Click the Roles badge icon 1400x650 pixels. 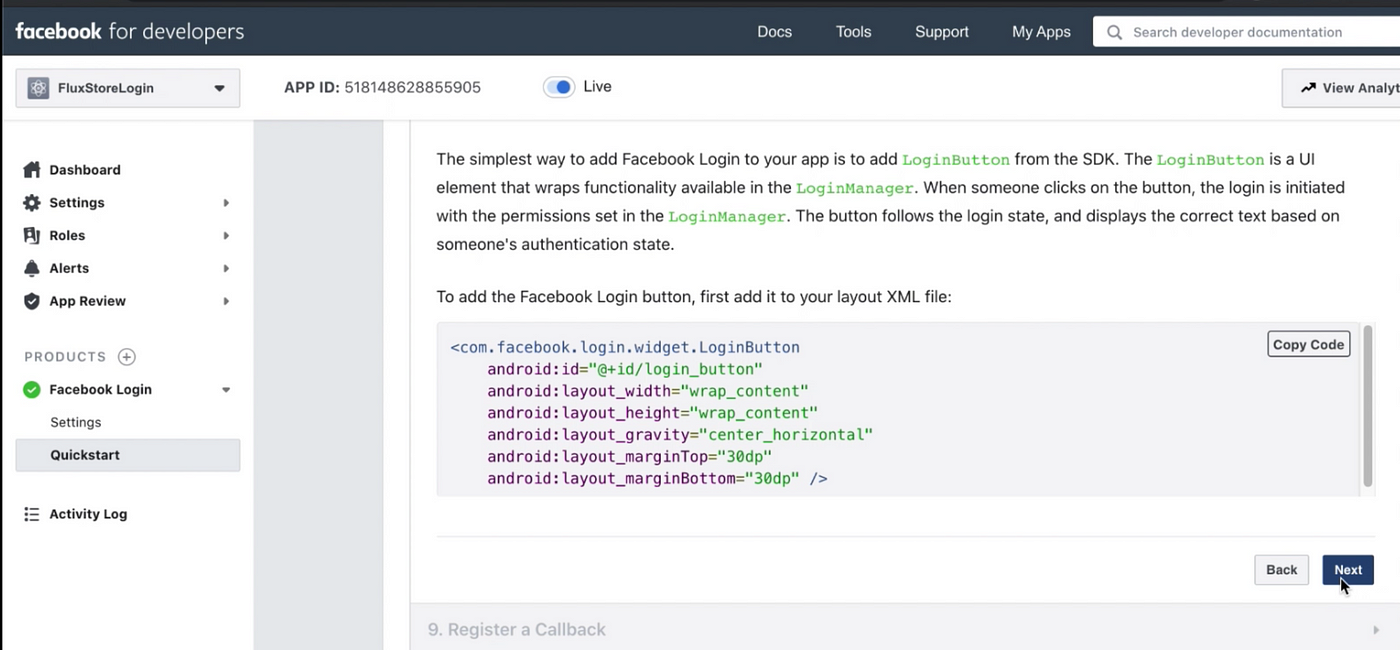[32, 236]
